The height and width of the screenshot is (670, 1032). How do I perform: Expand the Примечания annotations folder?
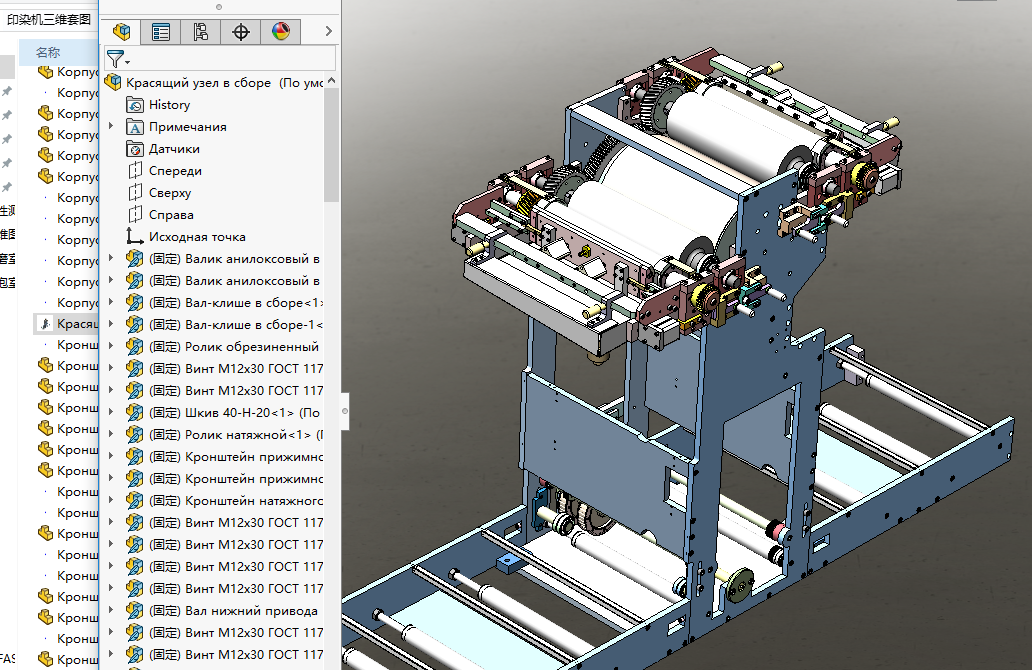[x=111, y=127]
